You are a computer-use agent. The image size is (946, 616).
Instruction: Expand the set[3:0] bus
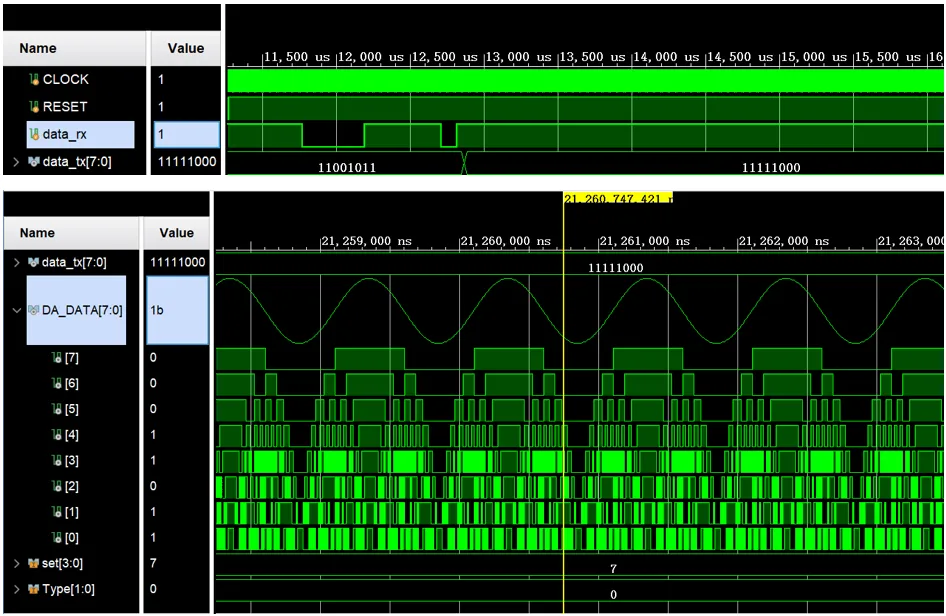[15, 564]
